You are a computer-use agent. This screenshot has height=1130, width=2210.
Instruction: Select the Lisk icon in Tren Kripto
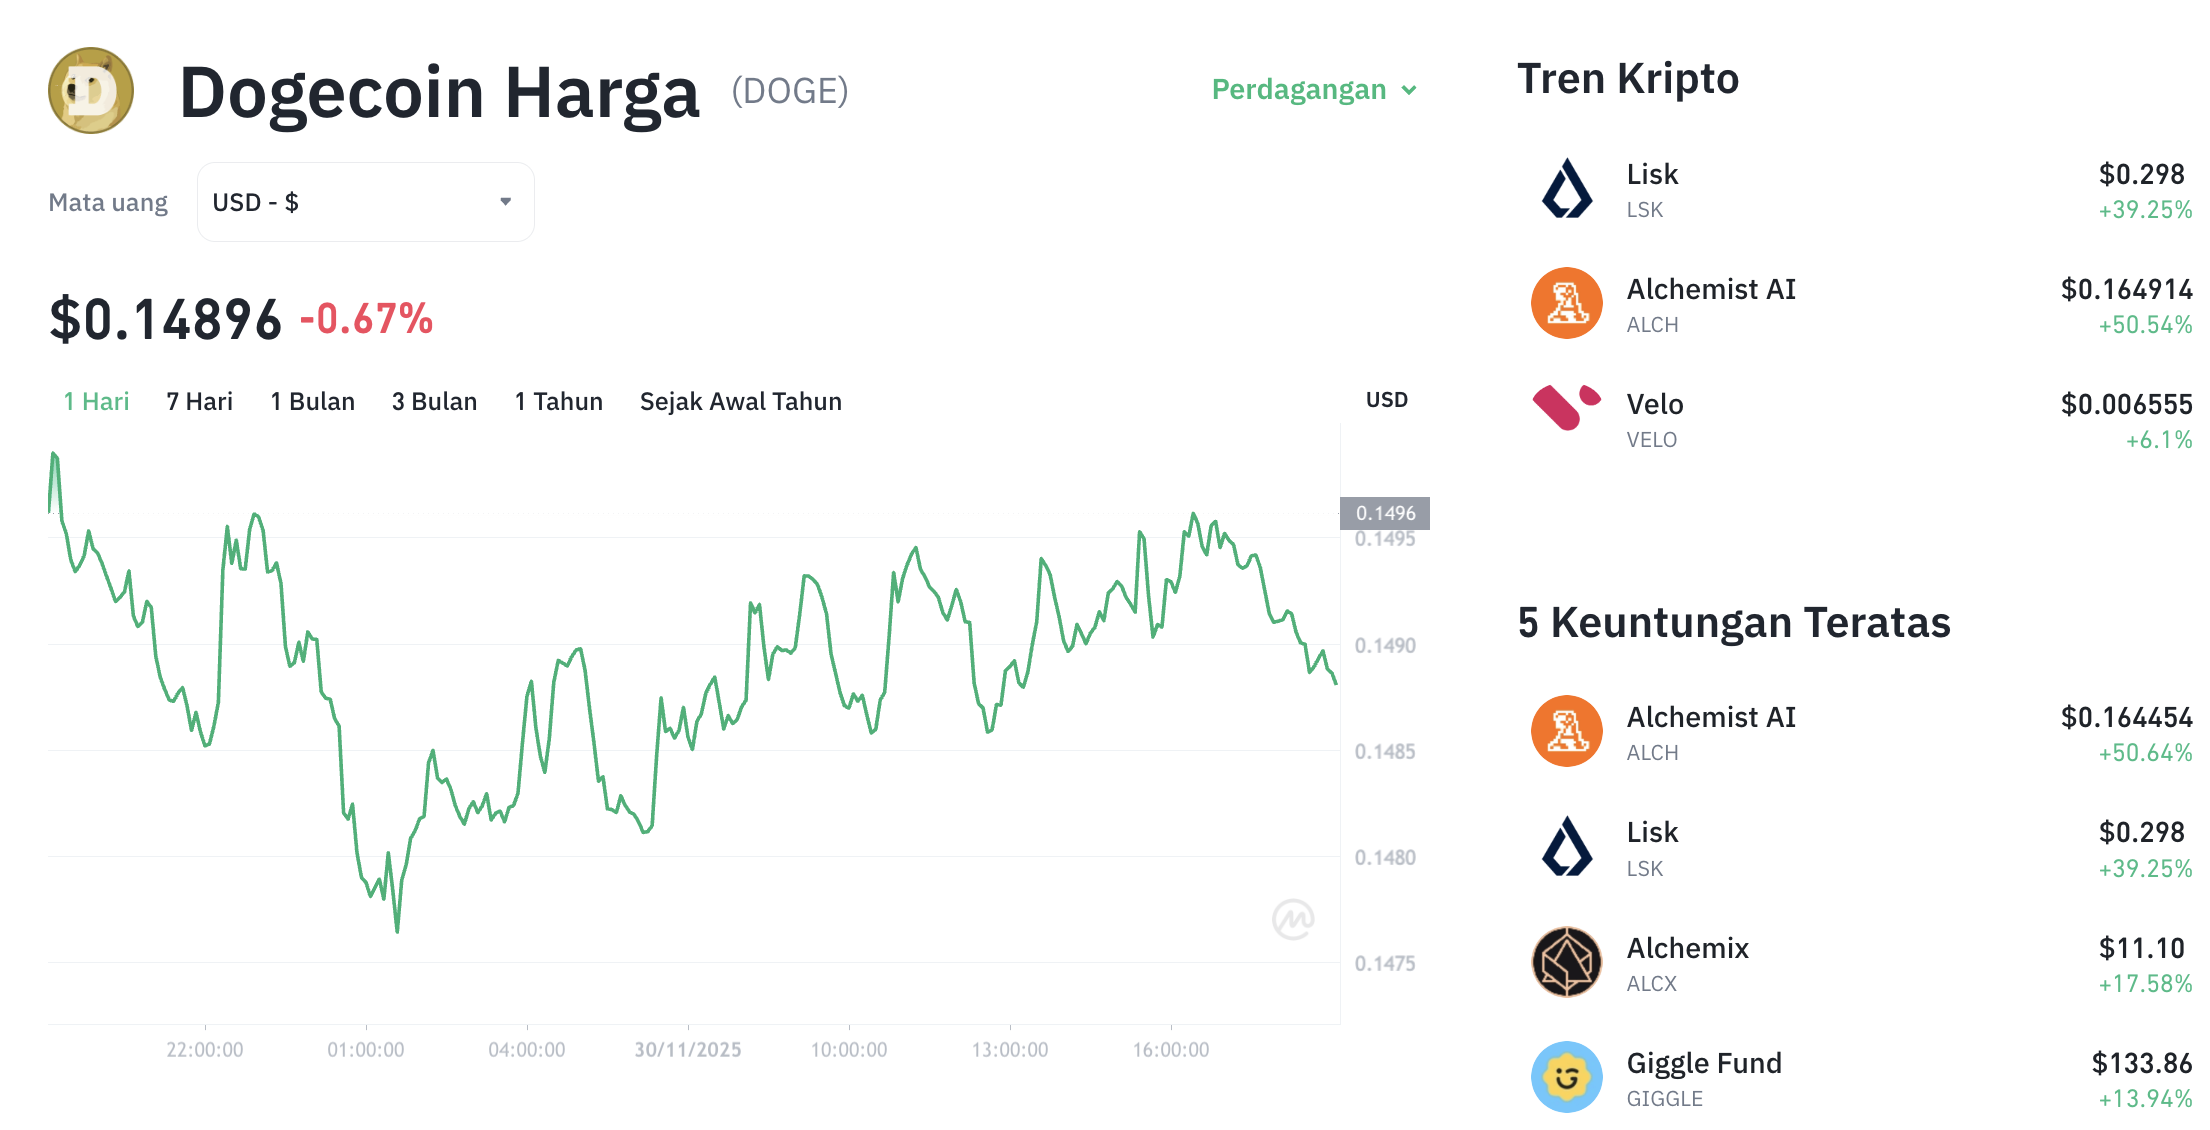click(1567, 188)
